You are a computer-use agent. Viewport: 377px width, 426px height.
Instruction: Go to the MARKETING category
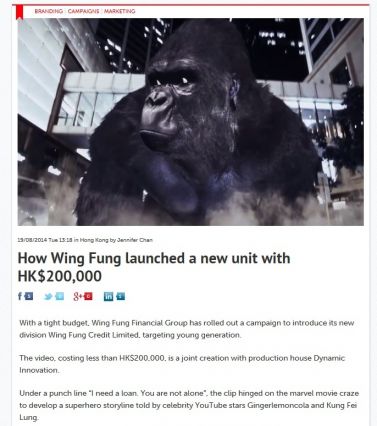pyautogui.click(x=119, y=11)
